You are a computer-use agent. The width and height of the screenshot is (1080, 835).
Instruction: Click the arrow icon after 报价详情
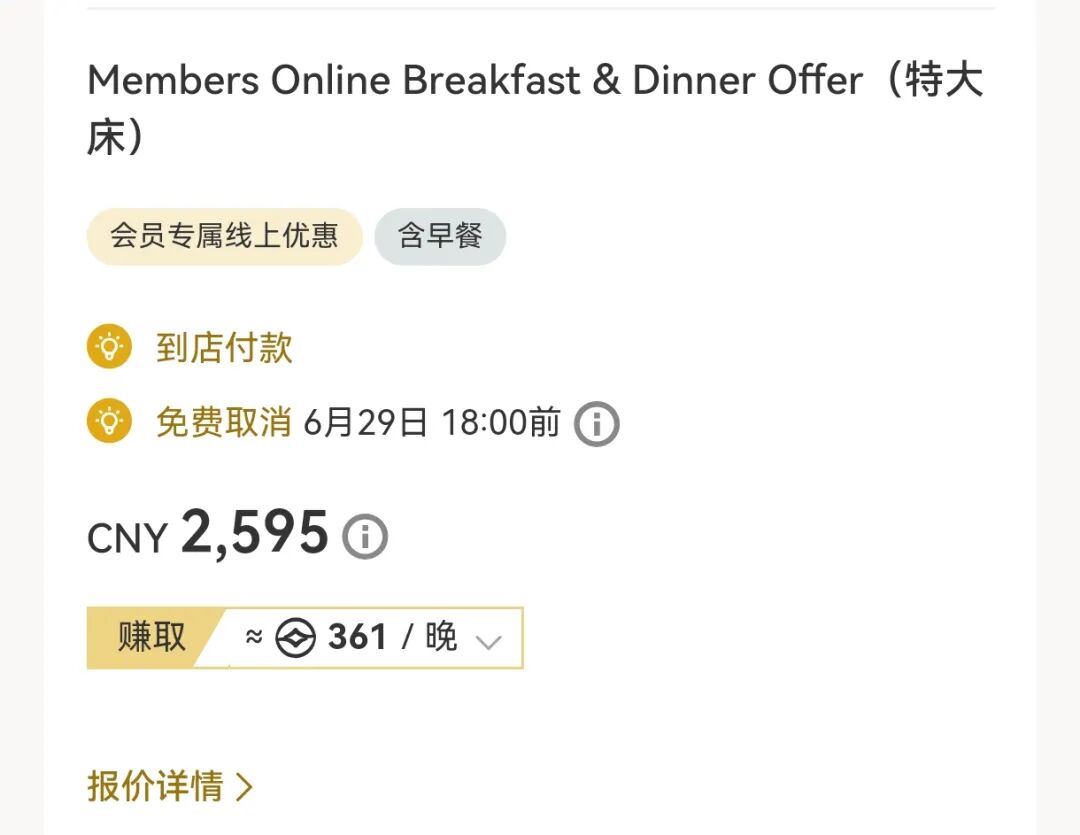(x=244, y=787)
